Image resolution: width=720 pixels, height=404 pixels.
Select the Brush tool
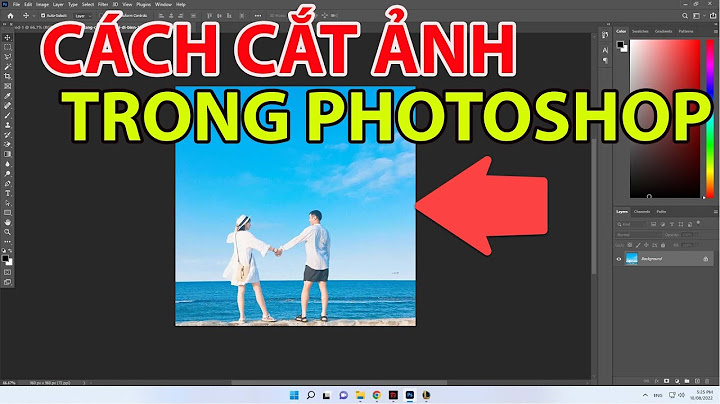point(7,116)
